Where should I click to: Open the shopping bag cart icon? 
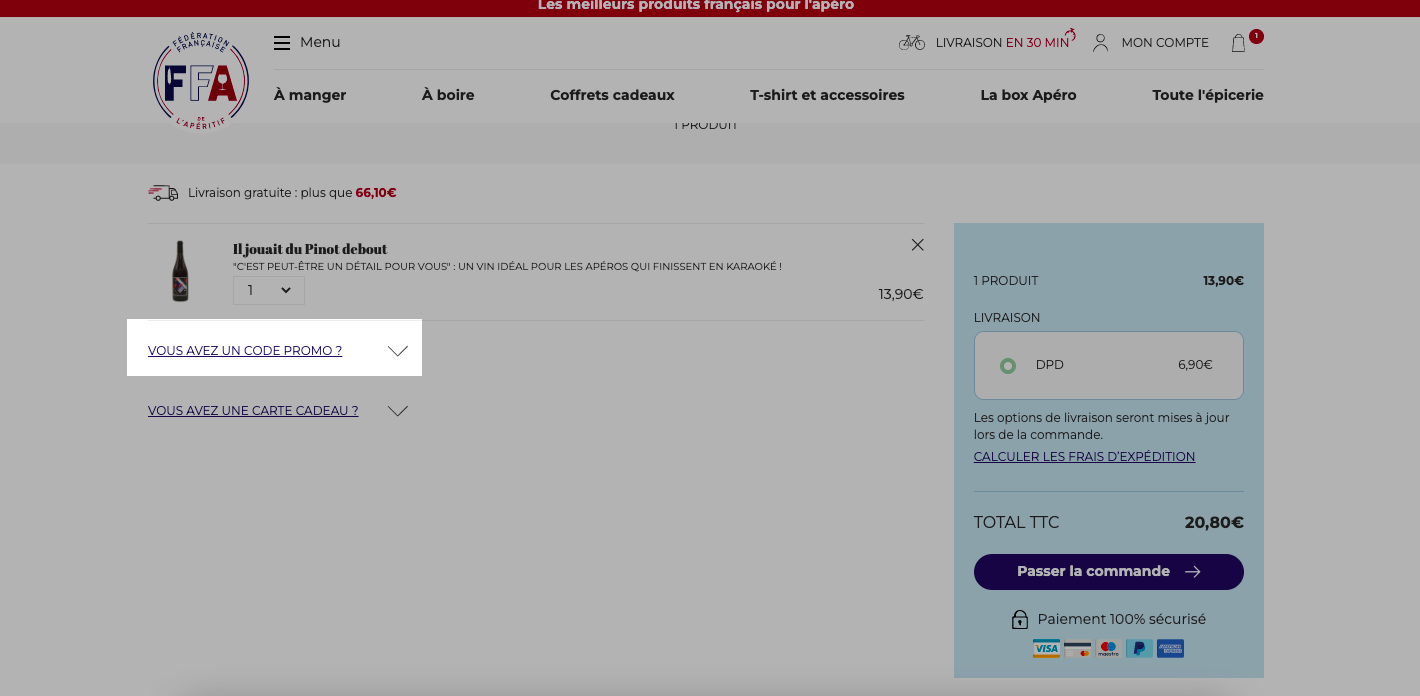coord(1239,43)
